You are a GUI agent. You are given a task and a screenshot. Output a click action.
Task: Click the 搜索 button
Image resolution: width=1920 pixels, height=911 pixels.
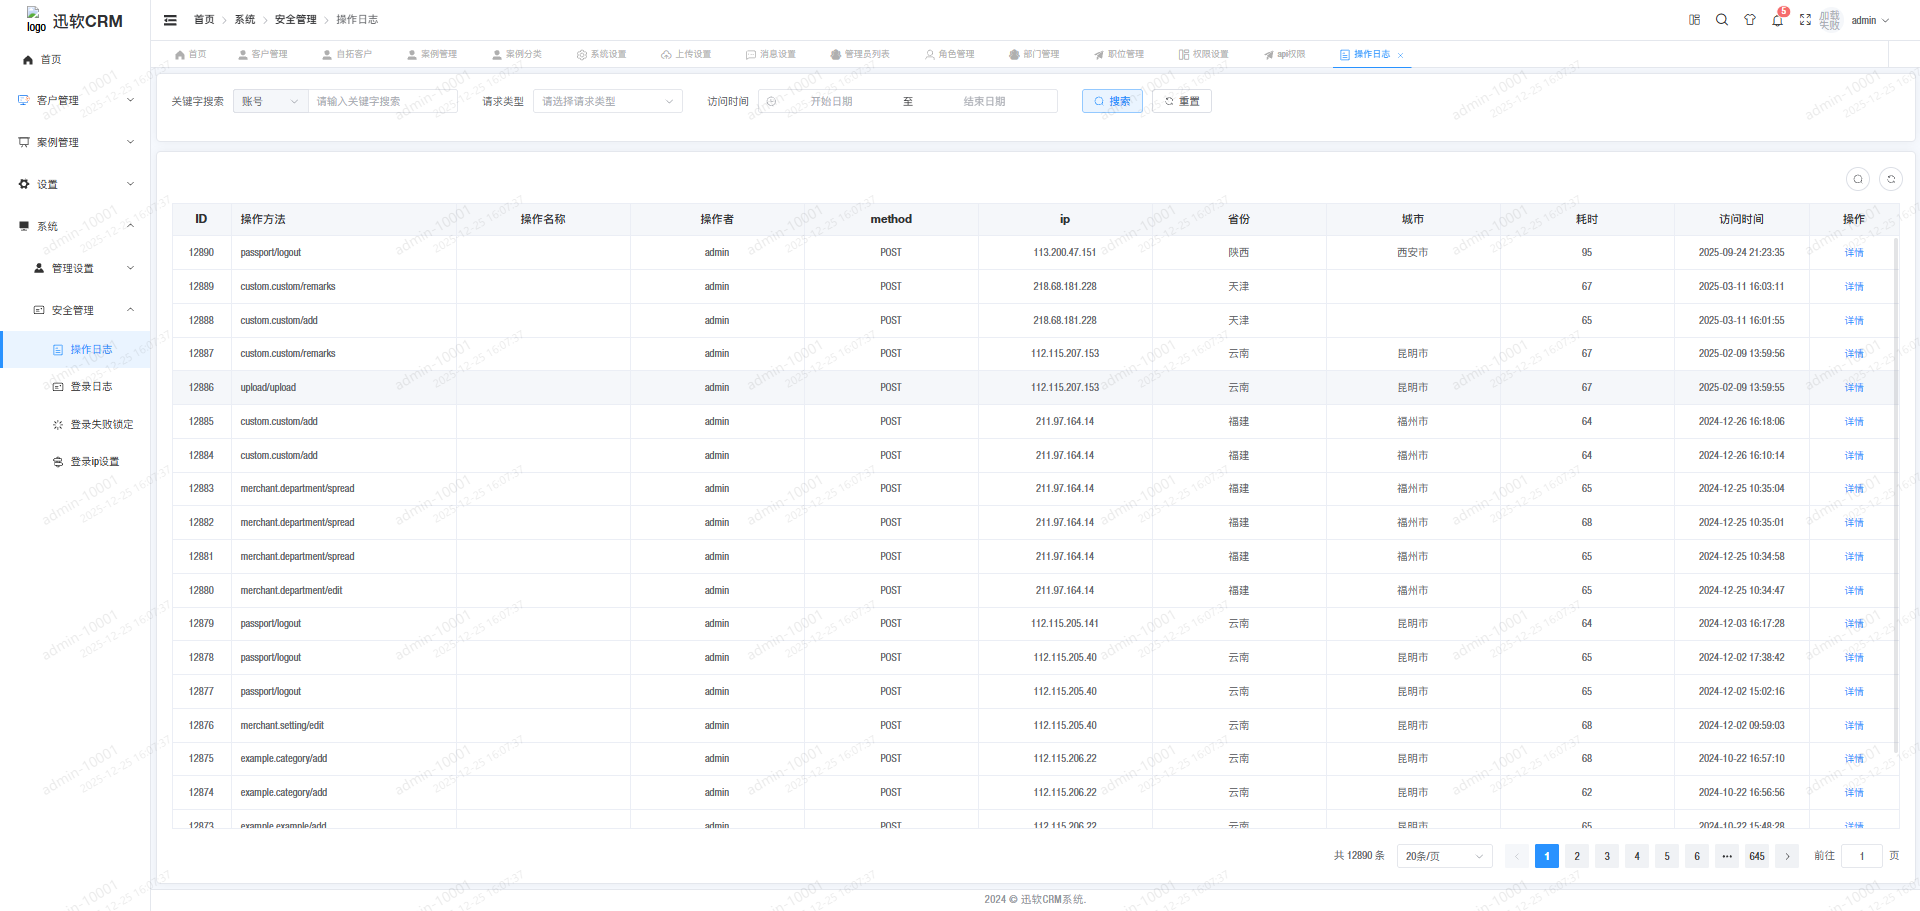point(1112,101)
